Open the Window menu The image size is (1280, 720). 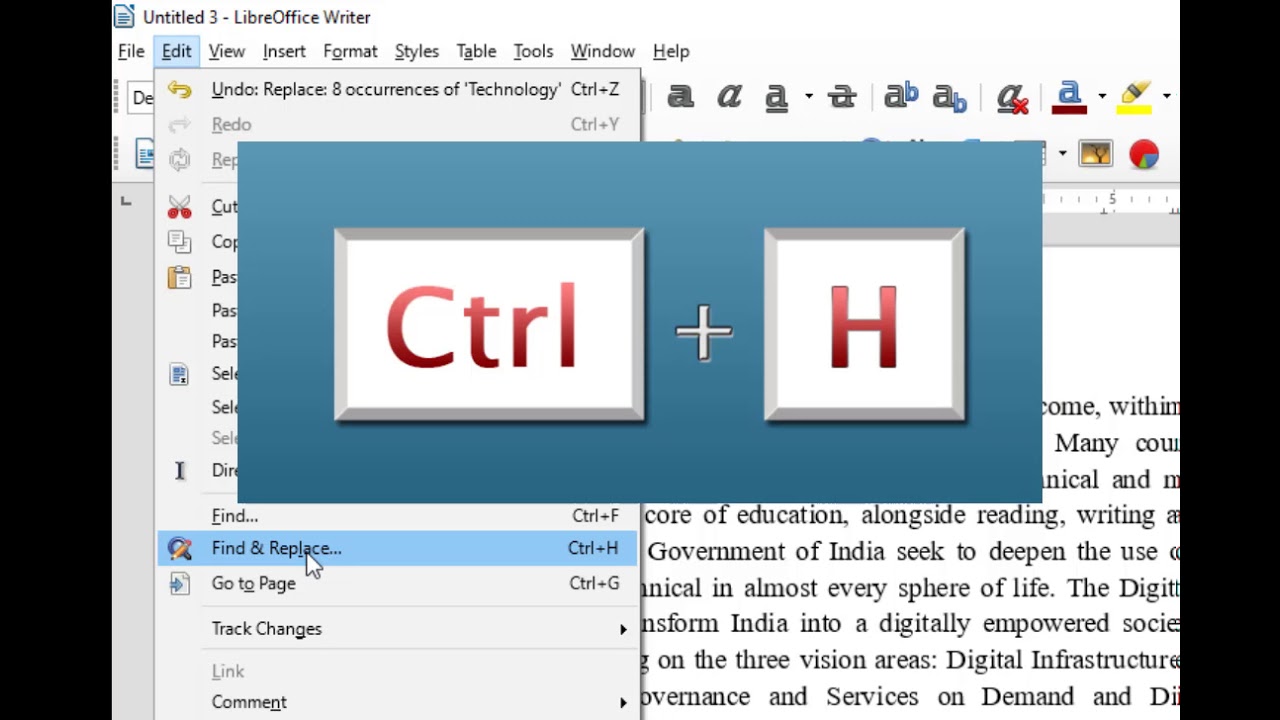pos(602,51)
